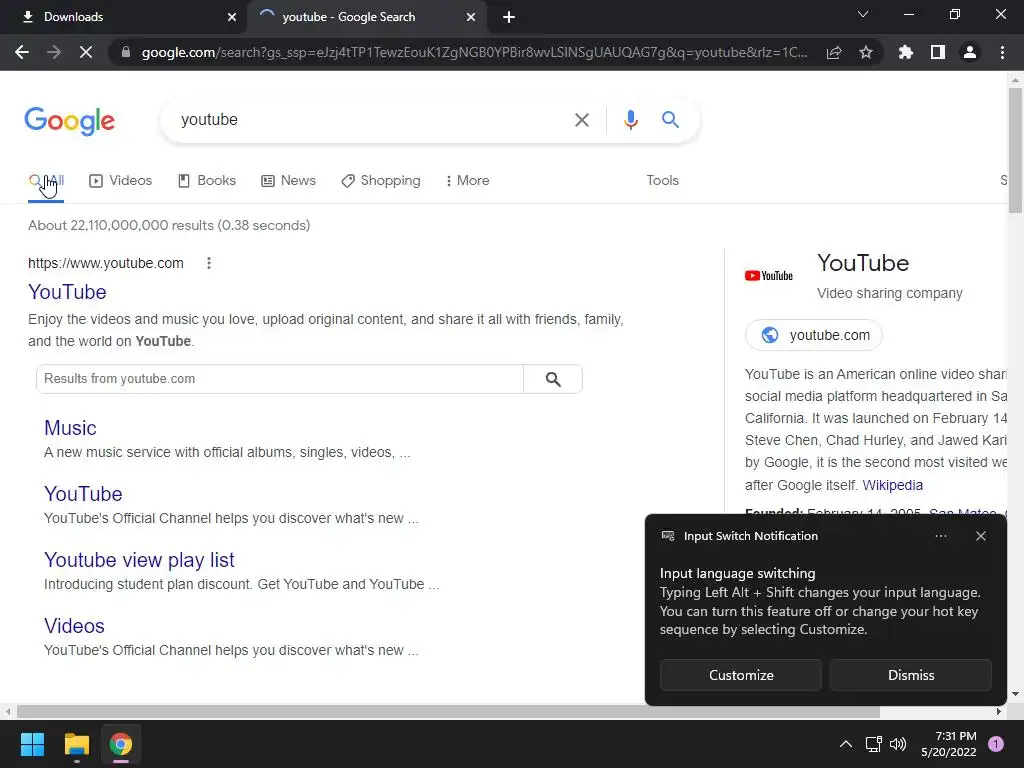Viewport: 1024px width, 768px height.
Task: Switch to News results
Action: click(x=289, y=181)
